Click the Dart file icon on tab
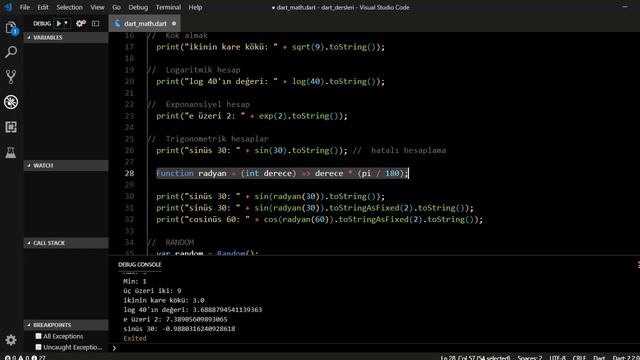This screenshot has height=360, width=640. click(118, 24)
